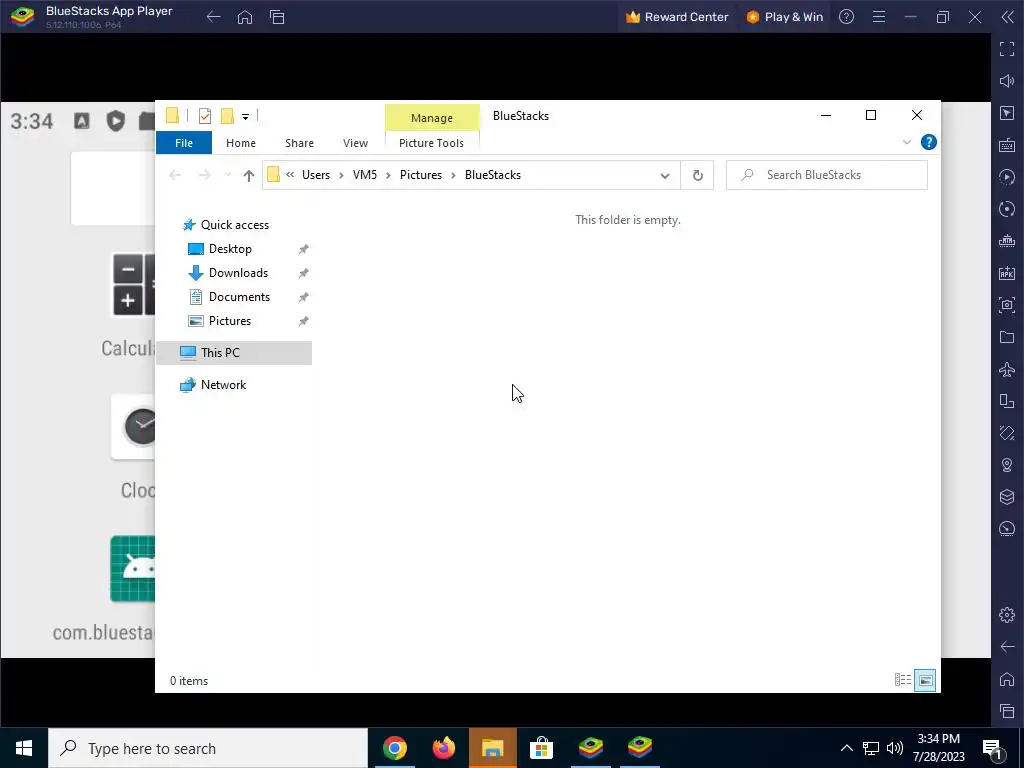Click the set location pin icon
Screen dimensions: 1024x768
(x=1007, y=465)
